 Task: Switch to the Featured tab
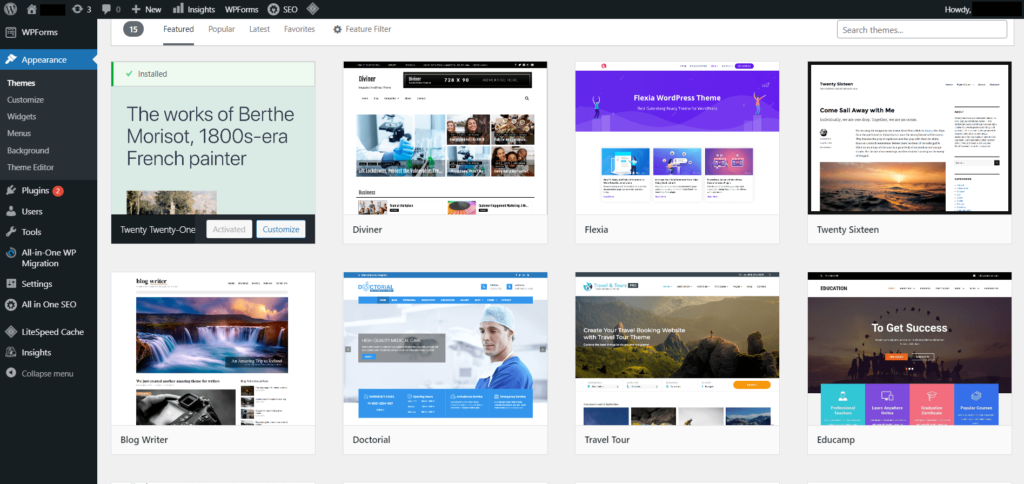pos(178,29)
